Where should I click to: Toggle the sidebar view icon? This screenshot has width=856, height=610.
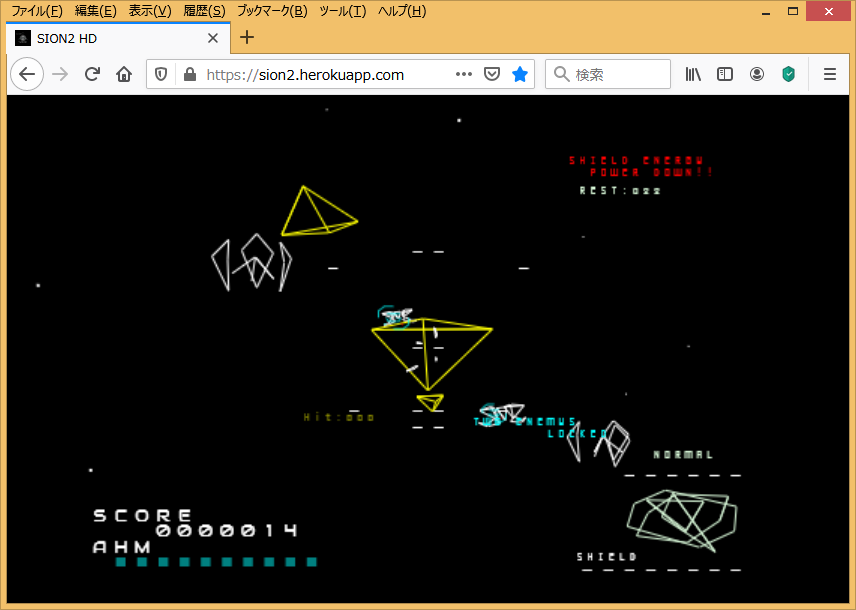click(725, 74)
